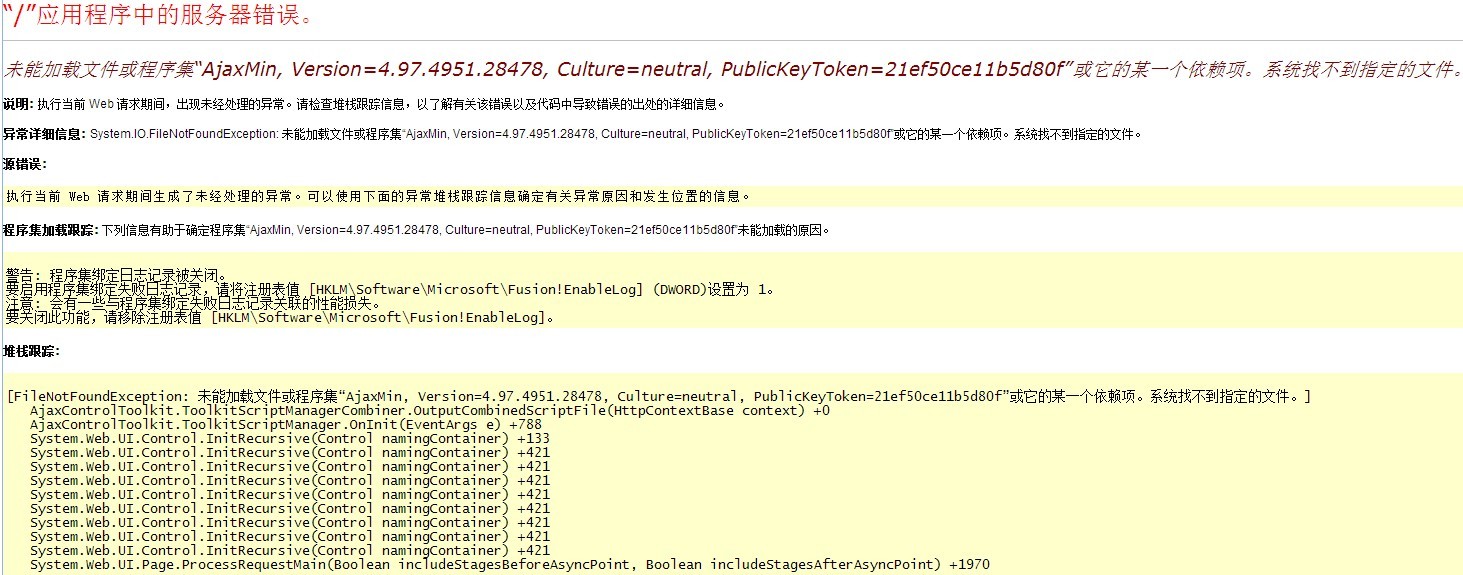Click the ToolkitScriptManagerCombiner.OutputCombinedScriptFile stack line
Image resolution: width=1463 pixels, height=575 pixels.
point(430,411)
